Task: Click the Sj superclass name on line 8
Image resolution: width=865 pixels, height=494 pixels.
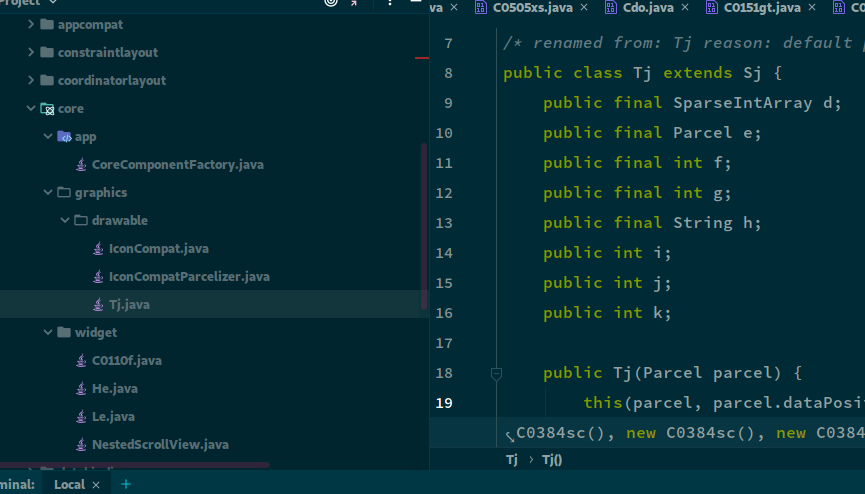Action: click(x=752, y=73)
